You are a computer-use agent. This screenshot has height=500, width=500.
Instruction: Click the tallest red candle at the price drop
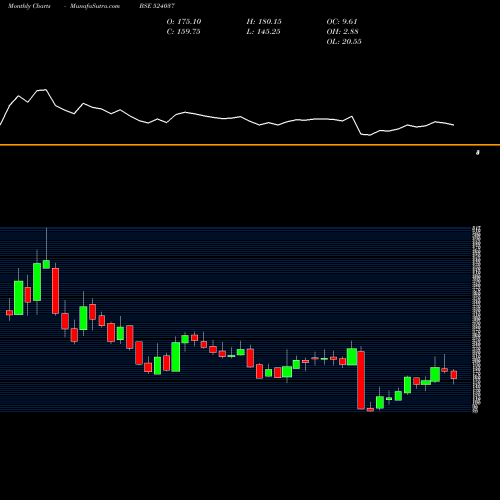tap(361, 380)
